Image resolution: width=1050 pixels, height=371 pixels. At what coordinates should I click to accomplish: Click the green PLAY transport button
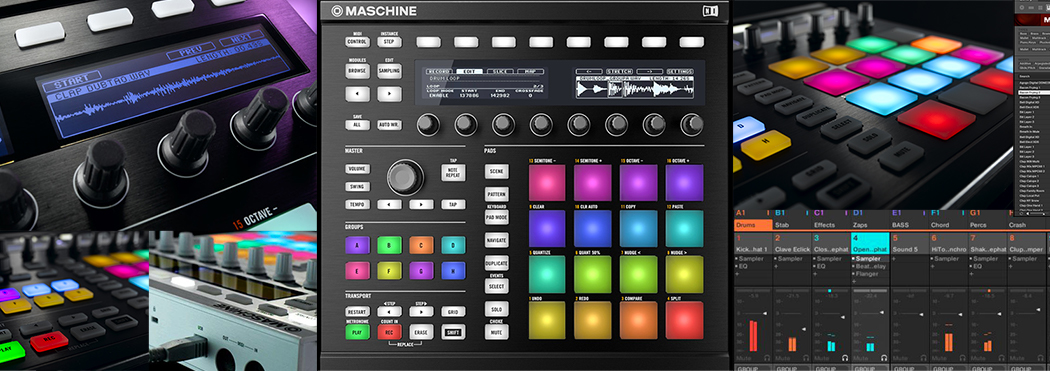coord(357,331)
